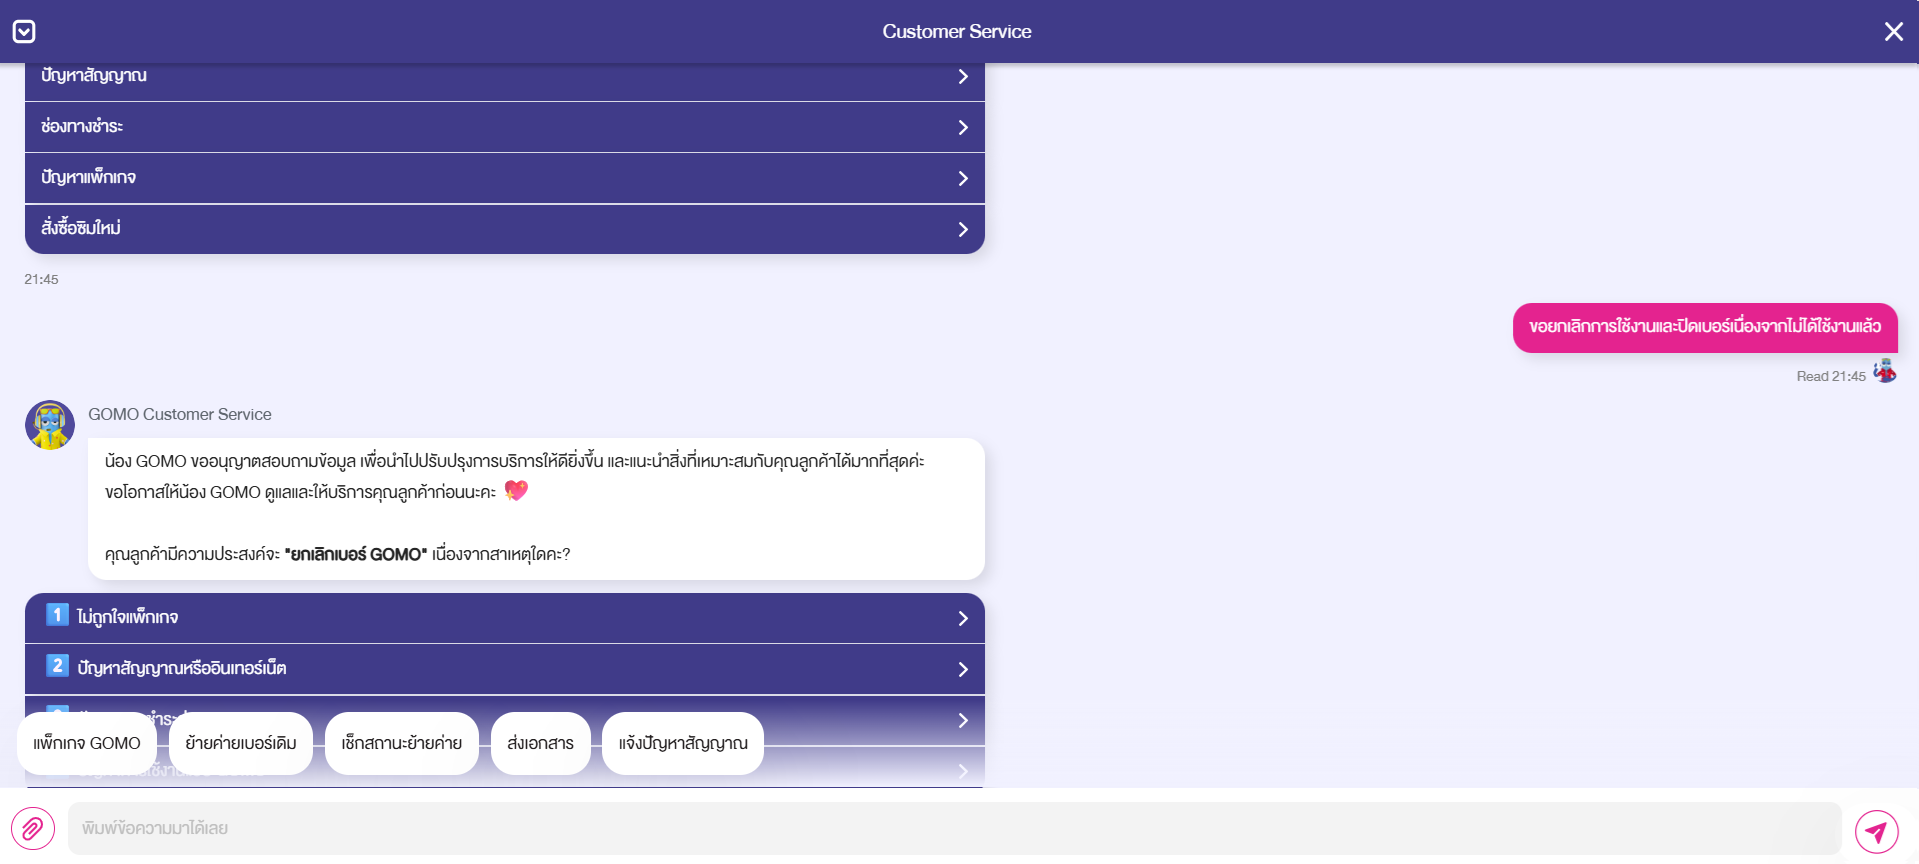Expand chevron on ปัญหาแพ็กเกจ row
Image resolution: width=1919 pixels, height=864 pixels.
pyautogui.click(x=963, y=178)
